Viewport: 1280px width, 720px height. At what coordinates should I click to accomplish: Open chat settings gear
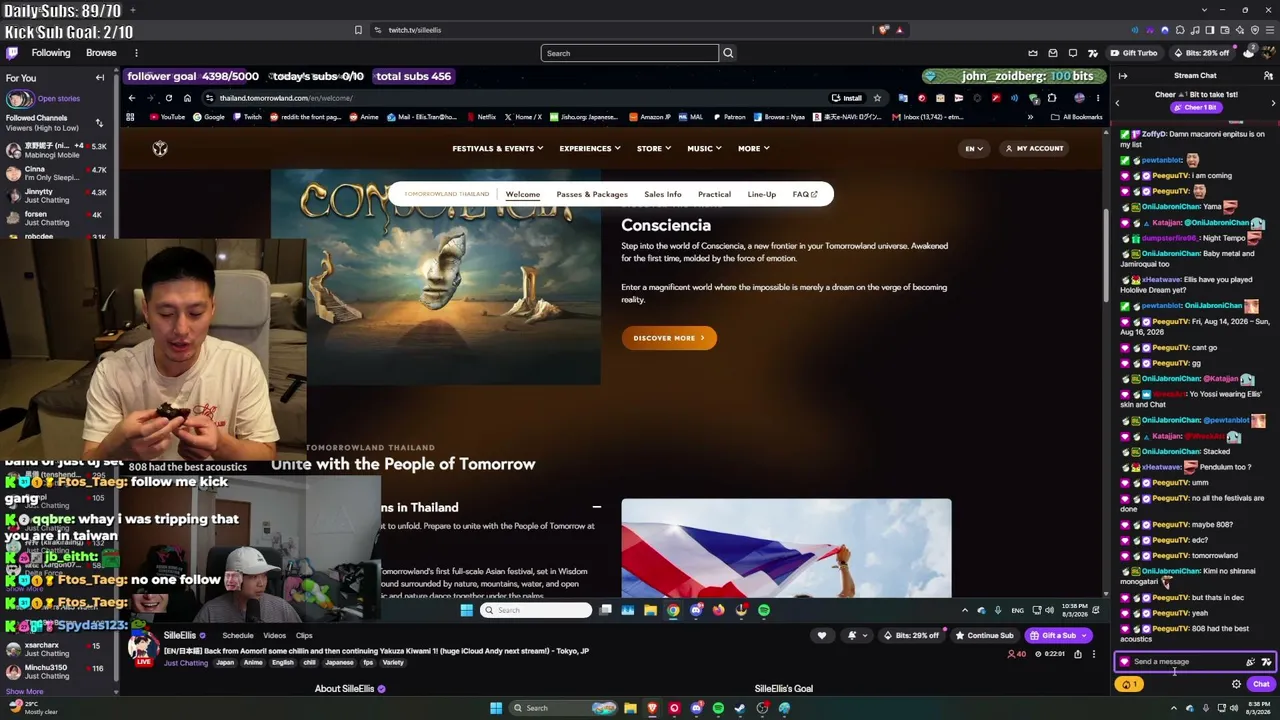point(1236,685)
